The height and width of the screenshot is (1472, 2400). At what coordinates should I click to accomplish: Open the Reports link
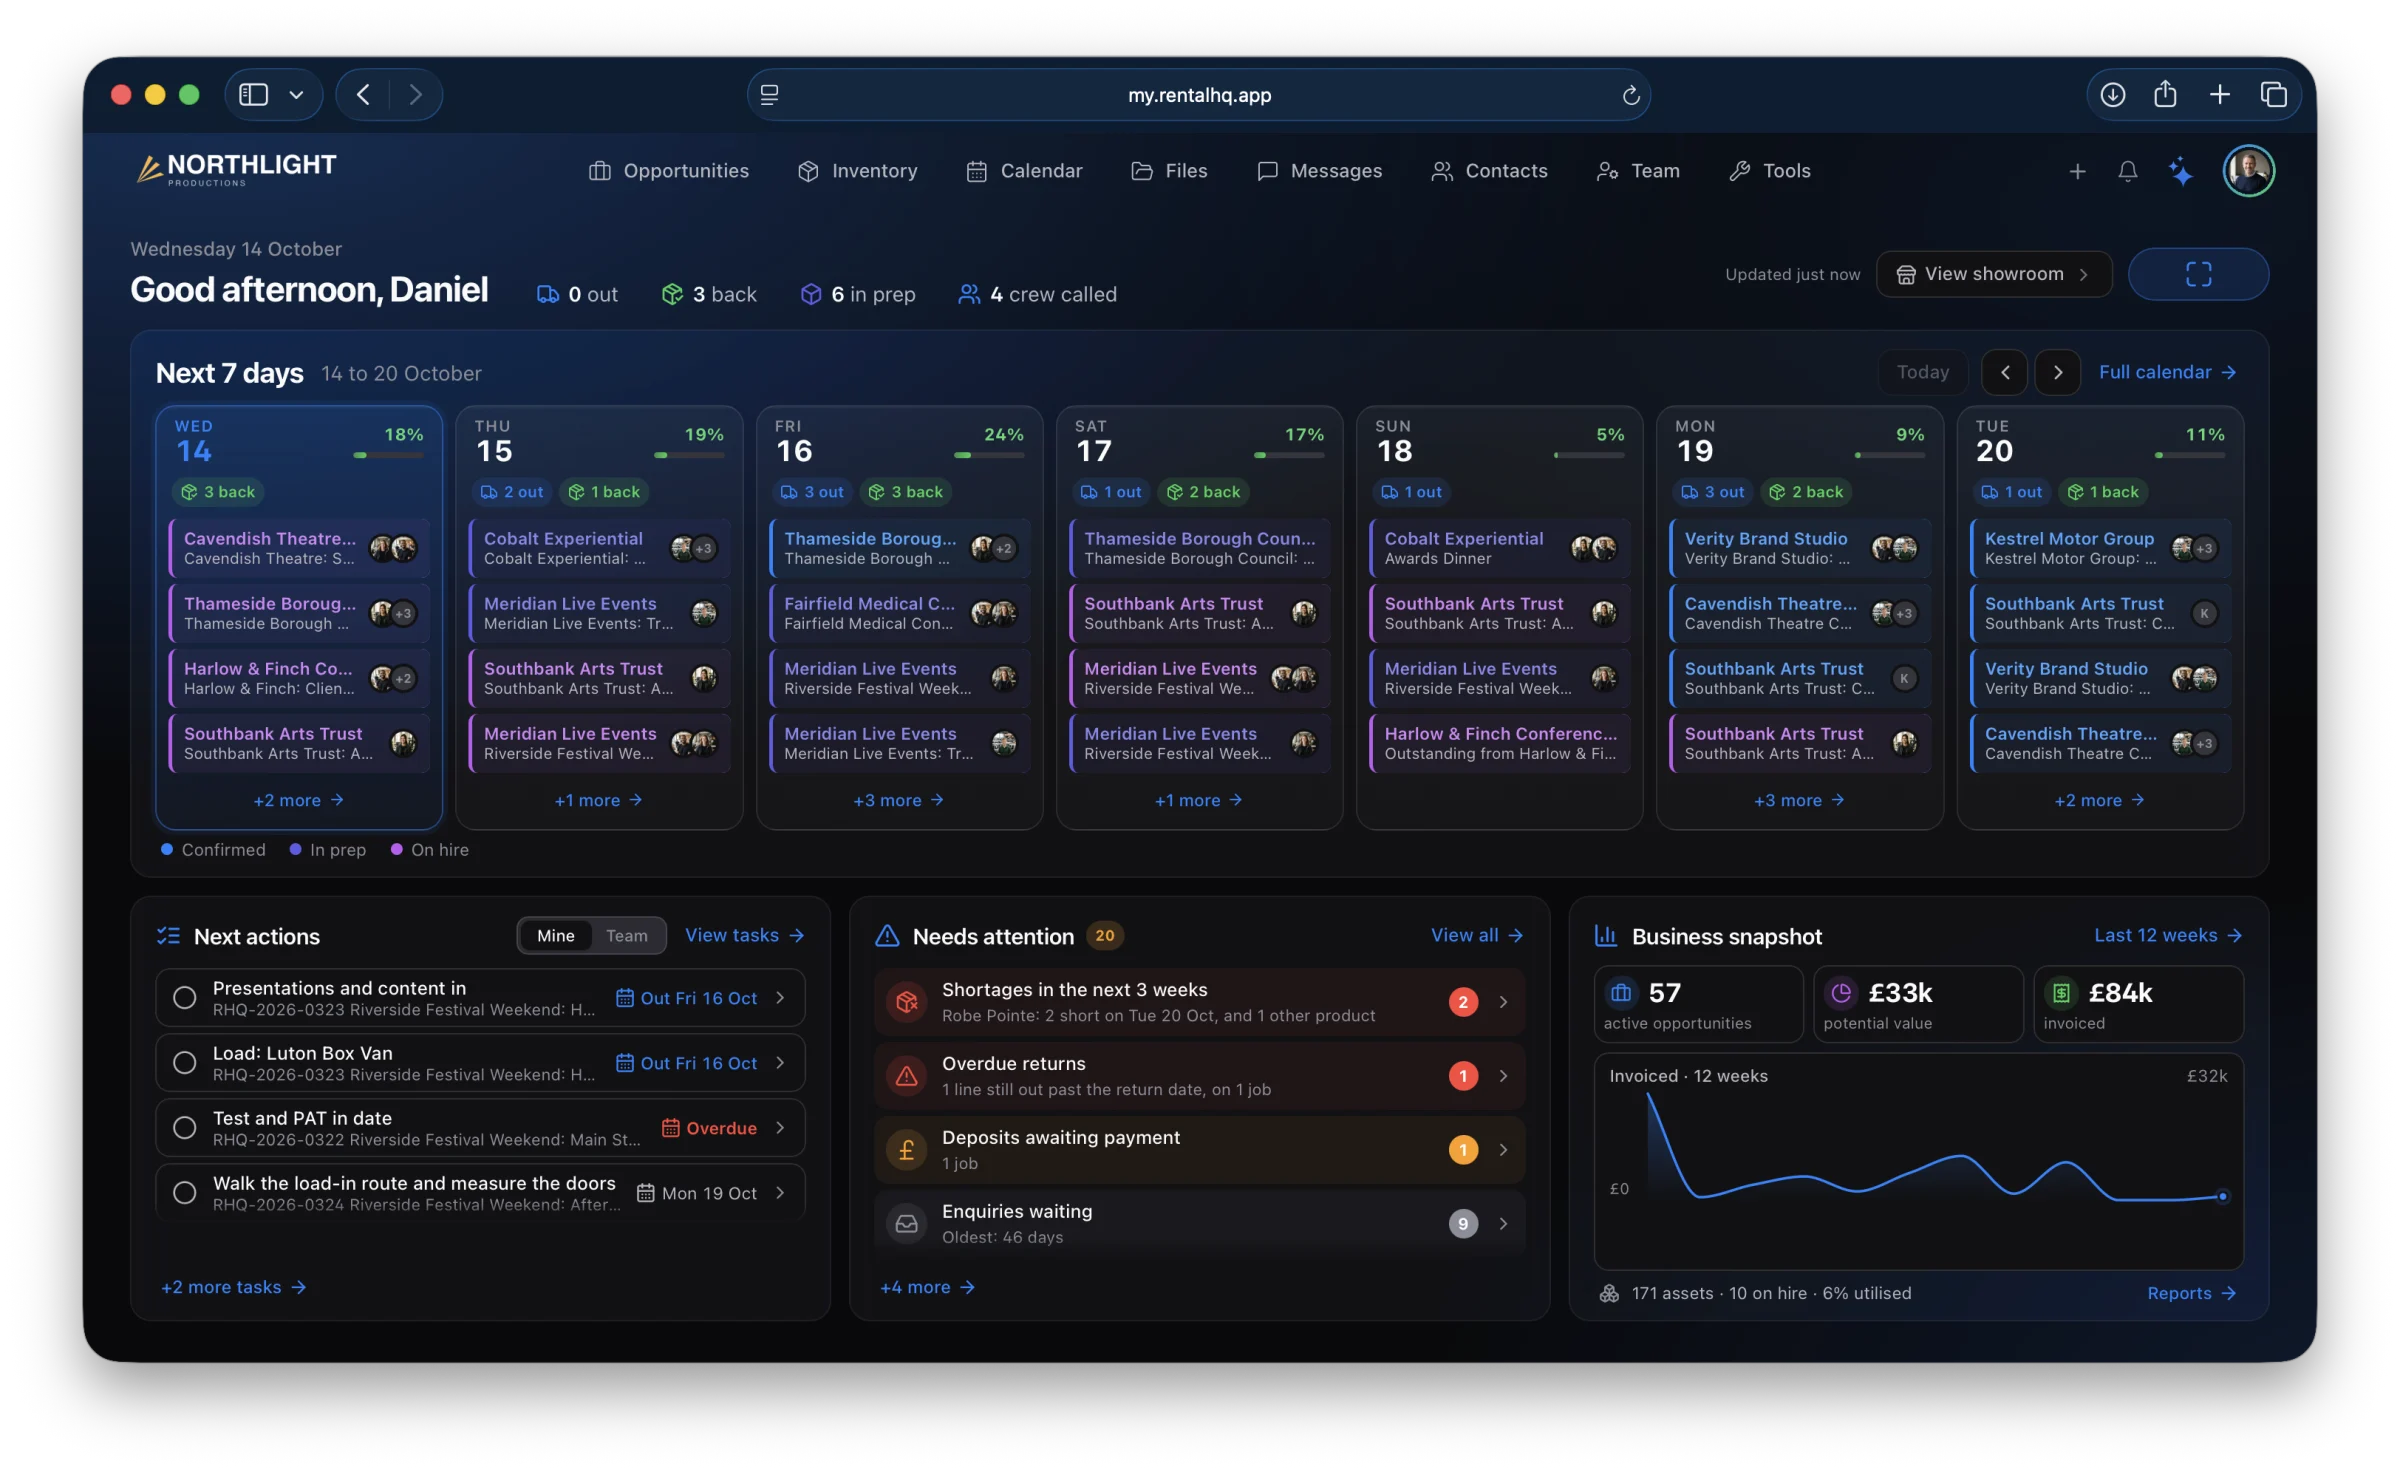[2190, 1294]
